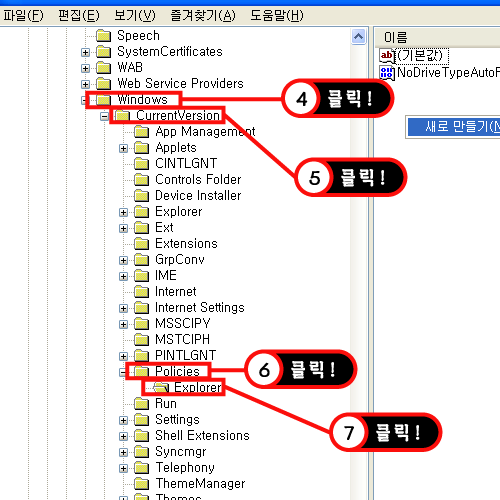Select the Device Installer folder icon
Viewport: 500px width, 500px height.
142,195
